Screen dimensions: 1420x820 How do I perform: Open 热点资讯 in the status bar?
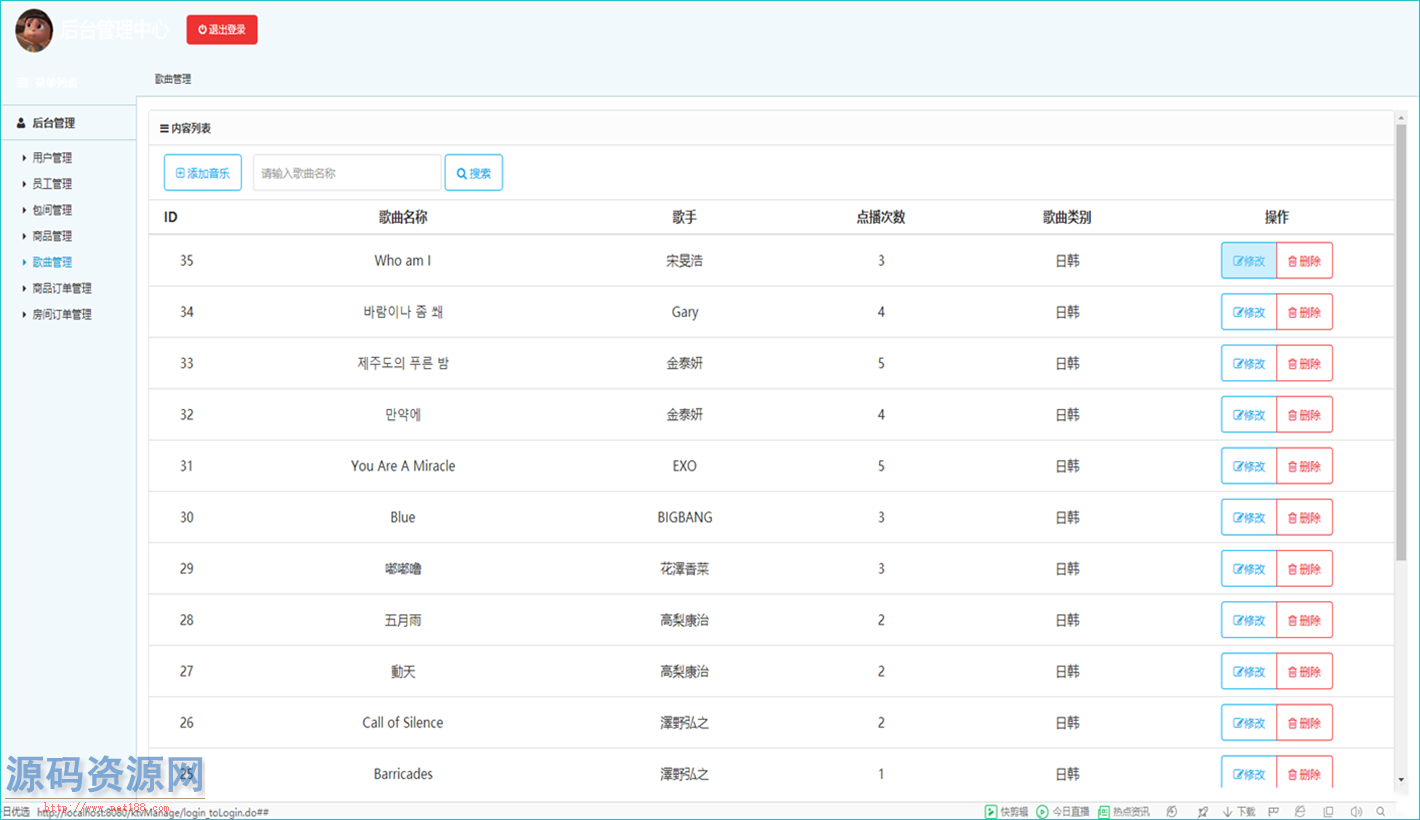pos(1124,812)
